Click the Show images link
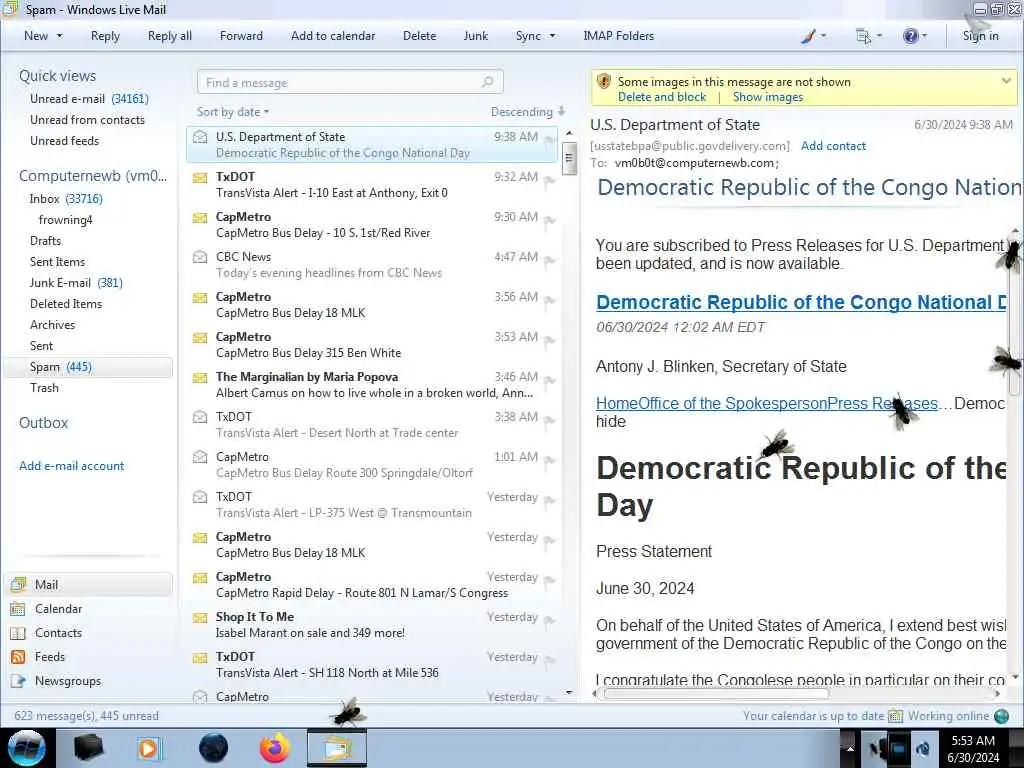Screen dimensions: 1024x768 tap(767, 97)
